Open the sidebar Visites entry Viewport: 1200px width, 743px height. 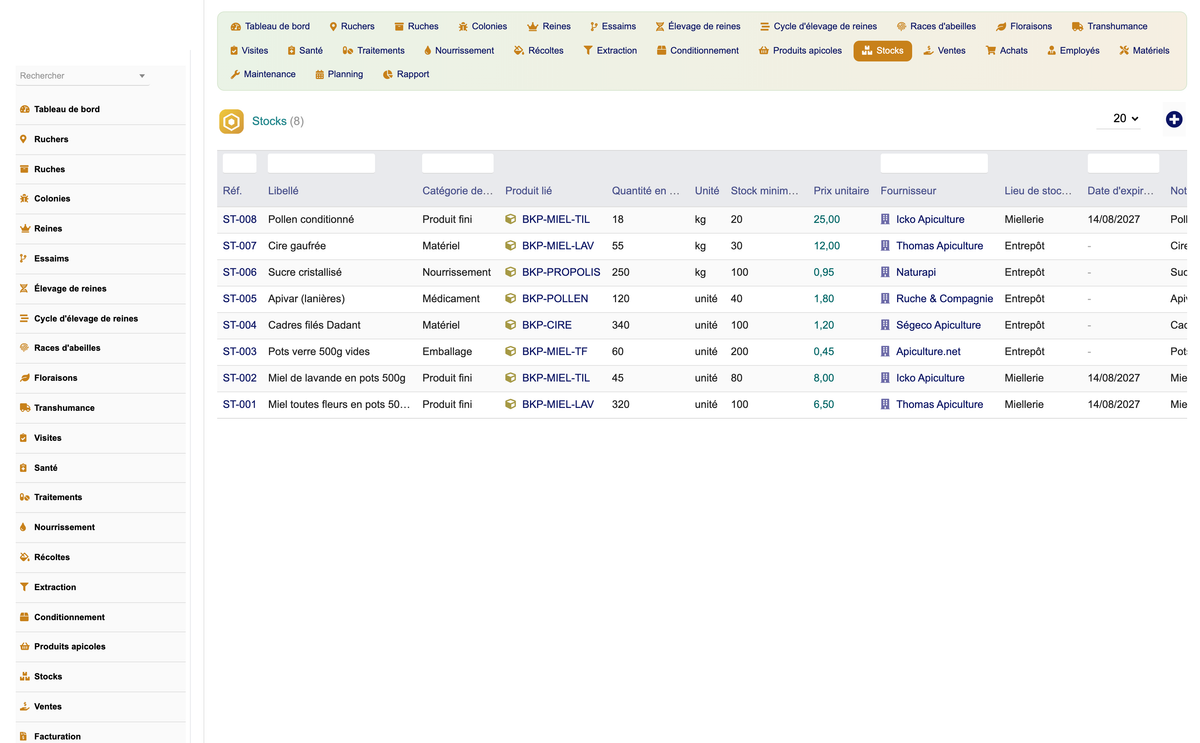click(101, 438)
